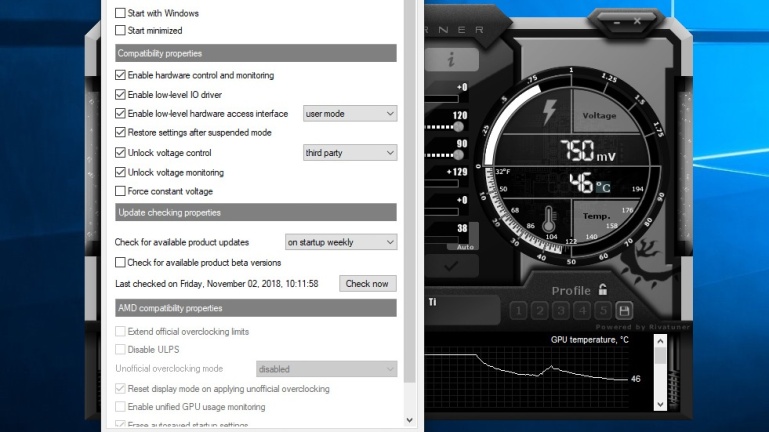The height and width of the screenshot is (432, 769).
Task: Click the 46 °C temperature readout
Action: coord(589,183)
